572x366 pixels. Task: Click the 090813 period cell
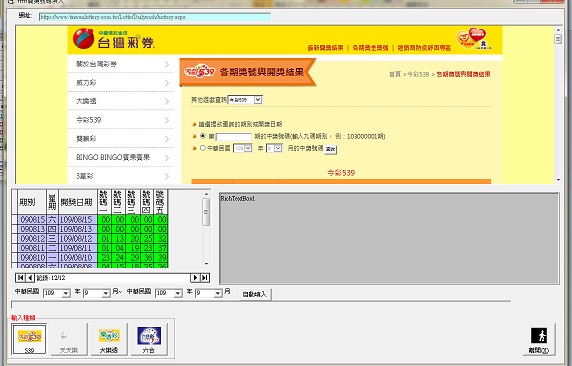32,229
